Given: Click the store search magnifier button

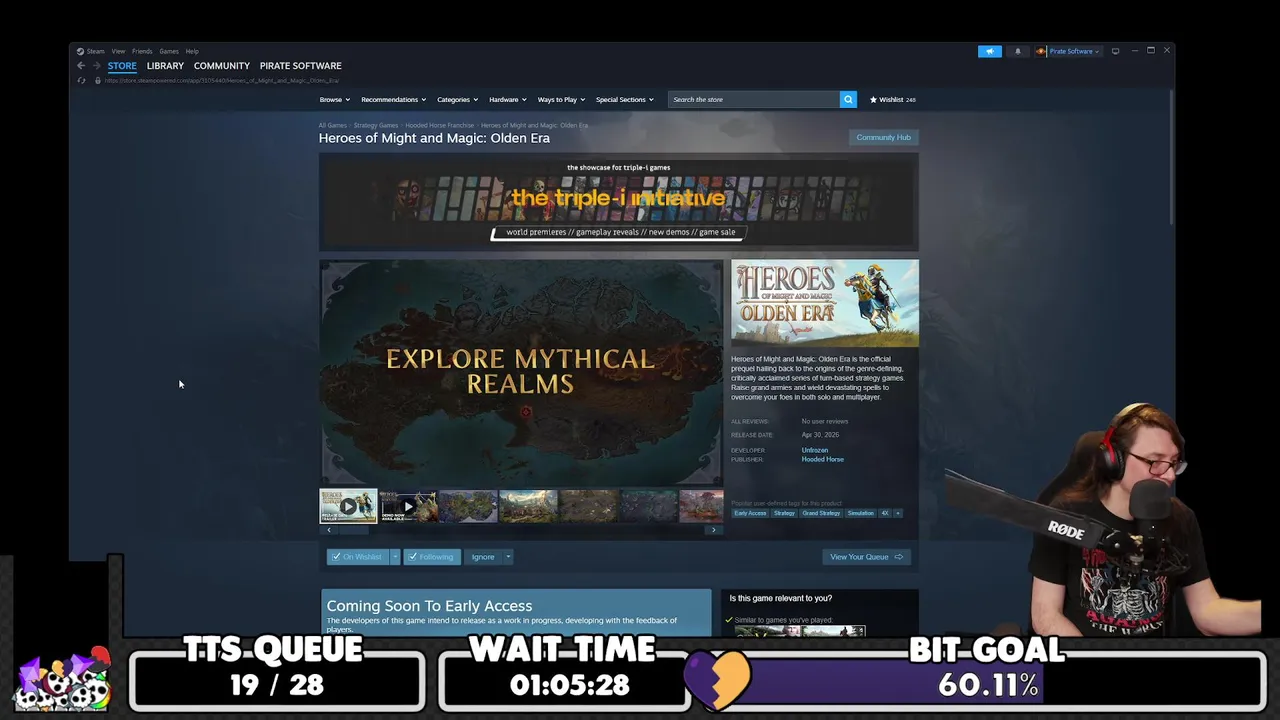Looking at the screenshot, I should pos(848,99).
